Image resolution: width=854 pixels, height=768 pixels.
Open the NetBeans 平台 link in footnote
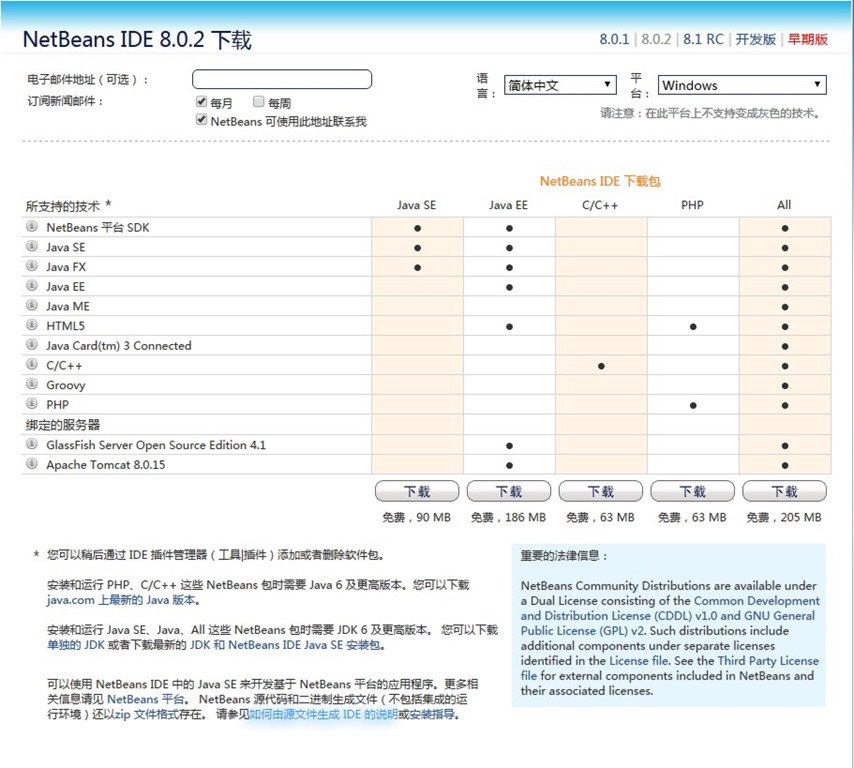[x=145, y=699]
